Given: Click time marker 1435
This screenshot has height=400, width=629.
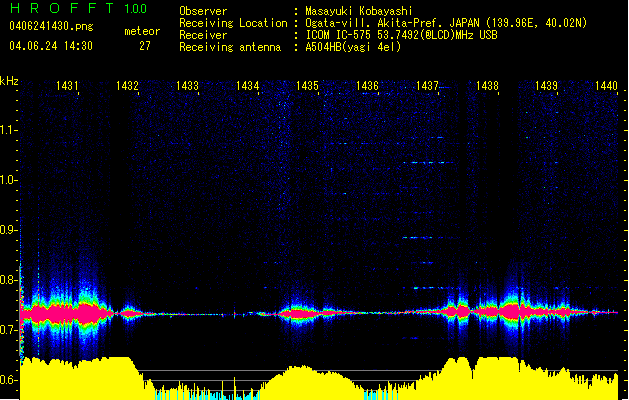Looking at the screenshot, I should coord(307,86).
